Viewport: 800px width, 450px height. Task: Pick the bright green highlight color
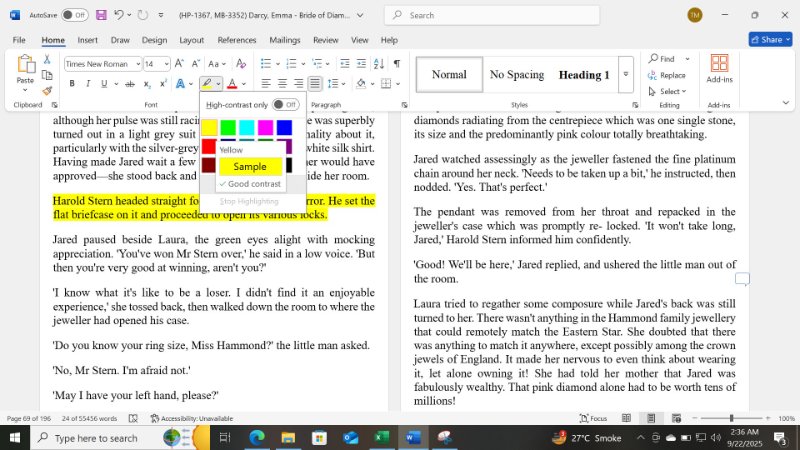pos(228,128)
